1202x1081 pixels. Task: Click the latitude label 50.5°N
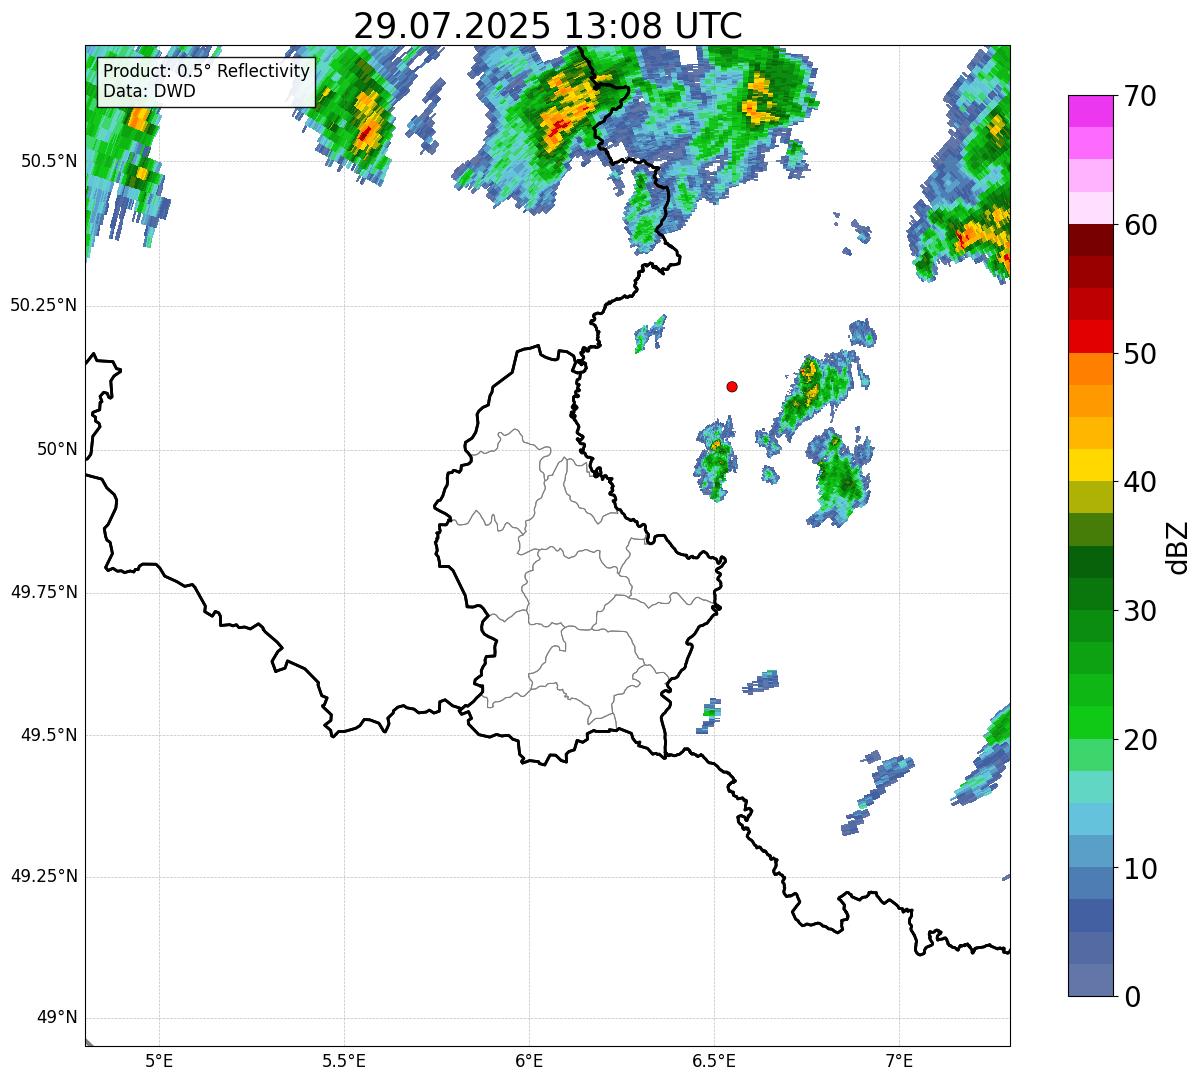49,161
